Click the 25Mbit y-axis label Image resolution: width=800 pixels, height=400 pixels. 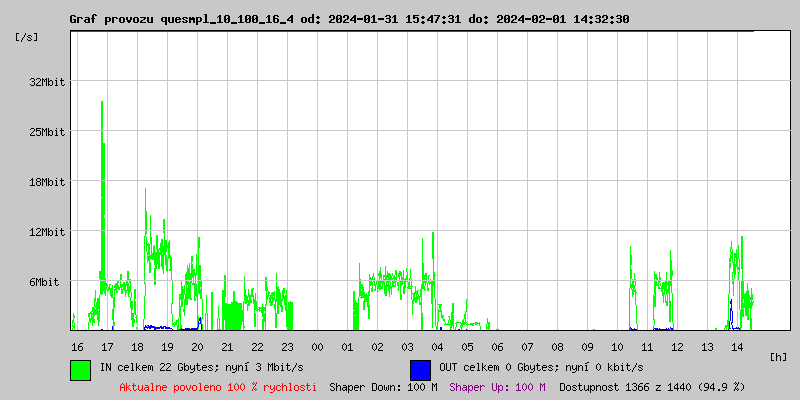pyautogui.click(x=46, y=132)
